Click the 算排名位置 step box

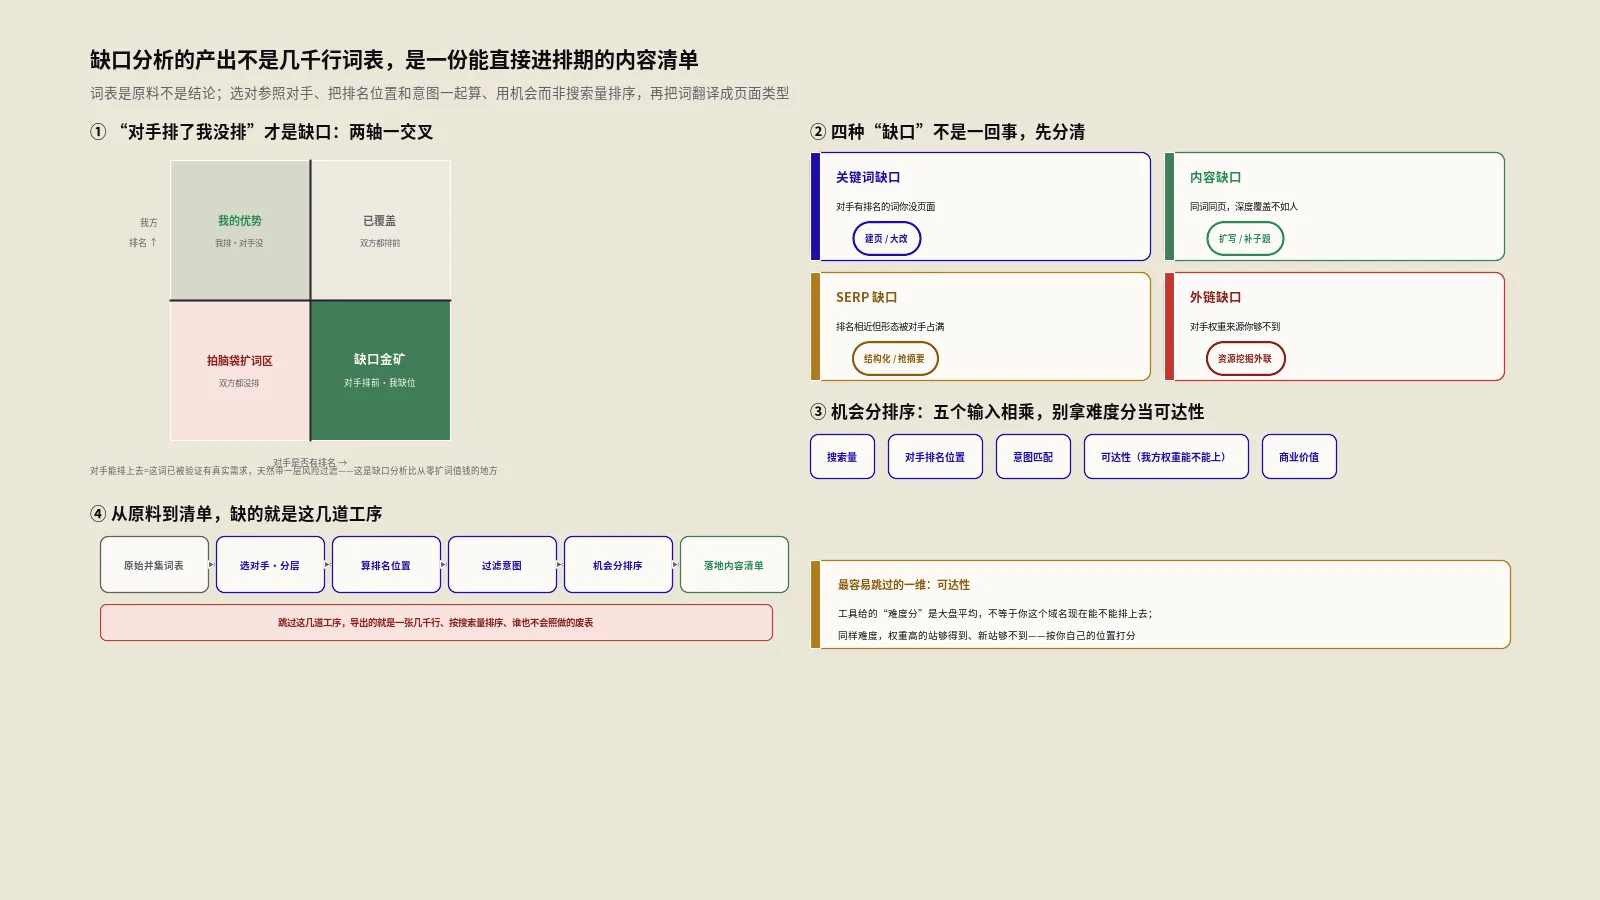386,565
